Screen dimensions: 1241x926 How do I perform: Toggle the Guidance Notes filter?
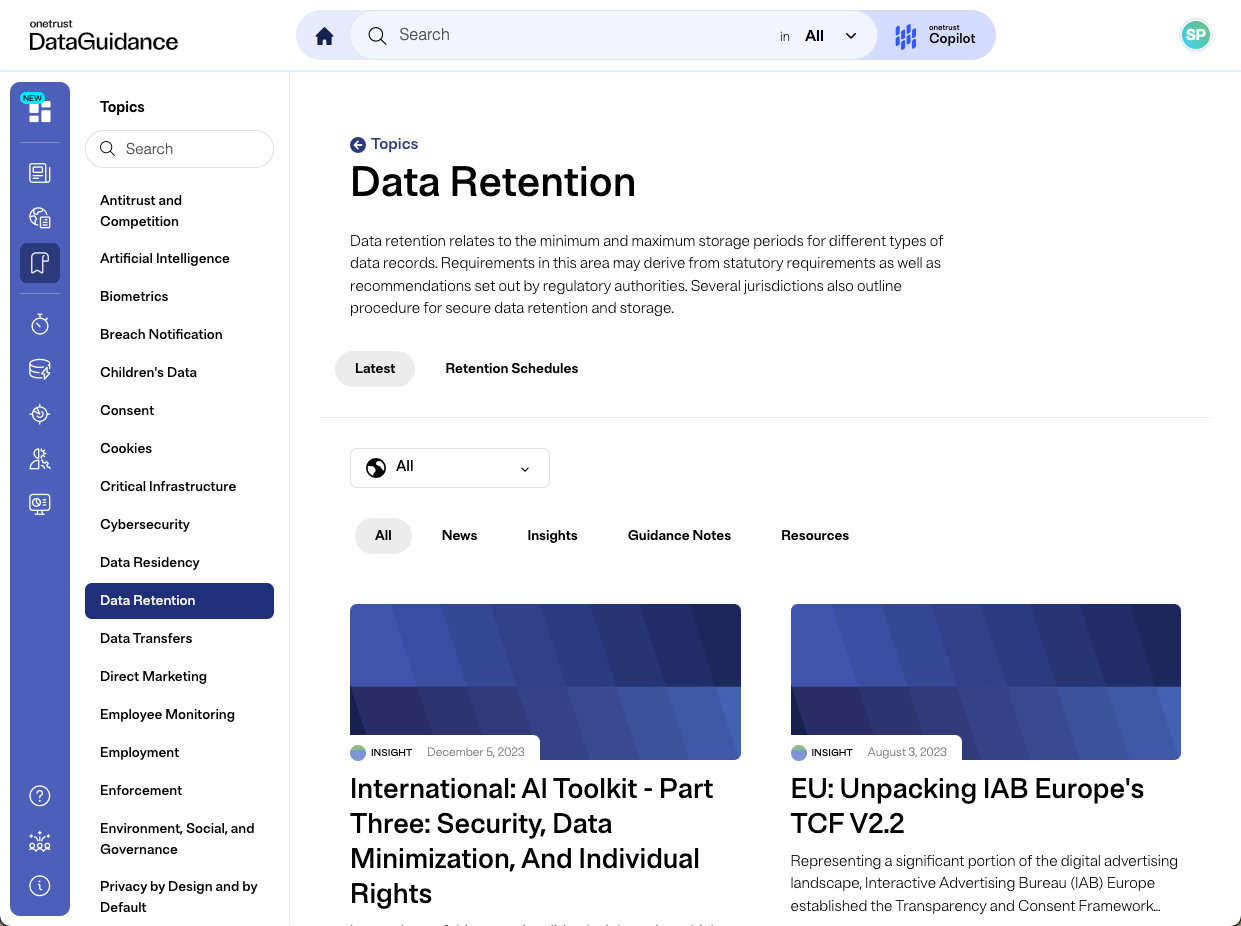(679, 535)
